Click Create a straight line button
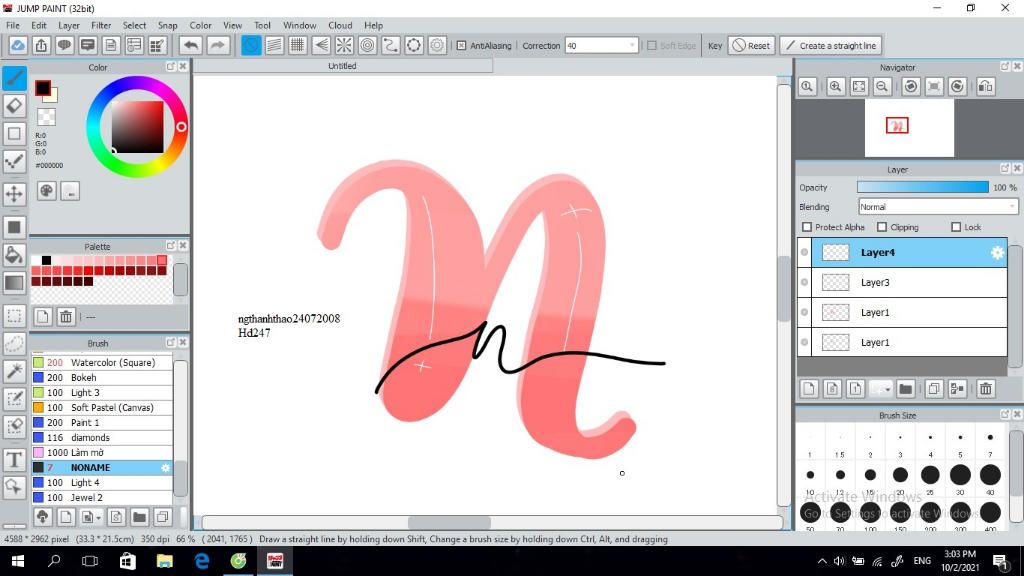The height and width of the screenshot is (576, 1024). click(x=831, y=46)
